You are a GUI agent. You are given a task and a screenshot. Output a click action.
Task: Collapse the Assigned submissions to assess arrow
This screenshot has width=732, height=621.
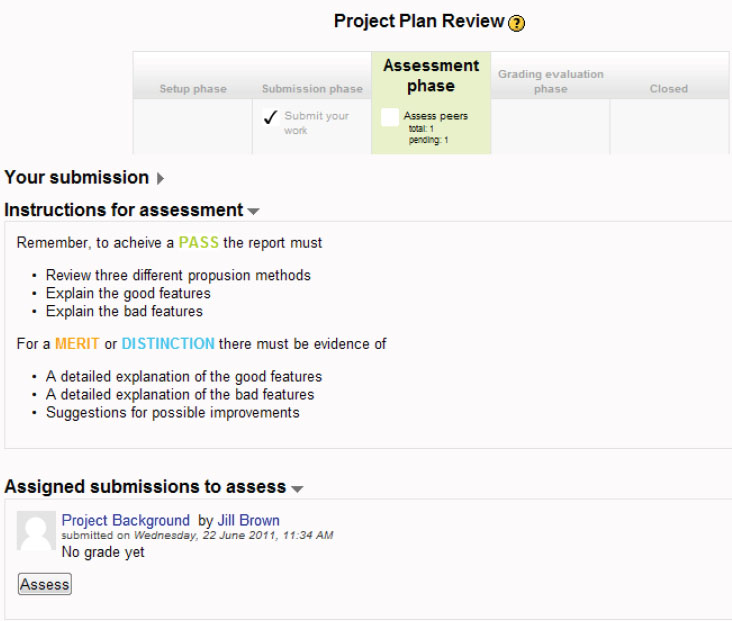tap(296, 489)
